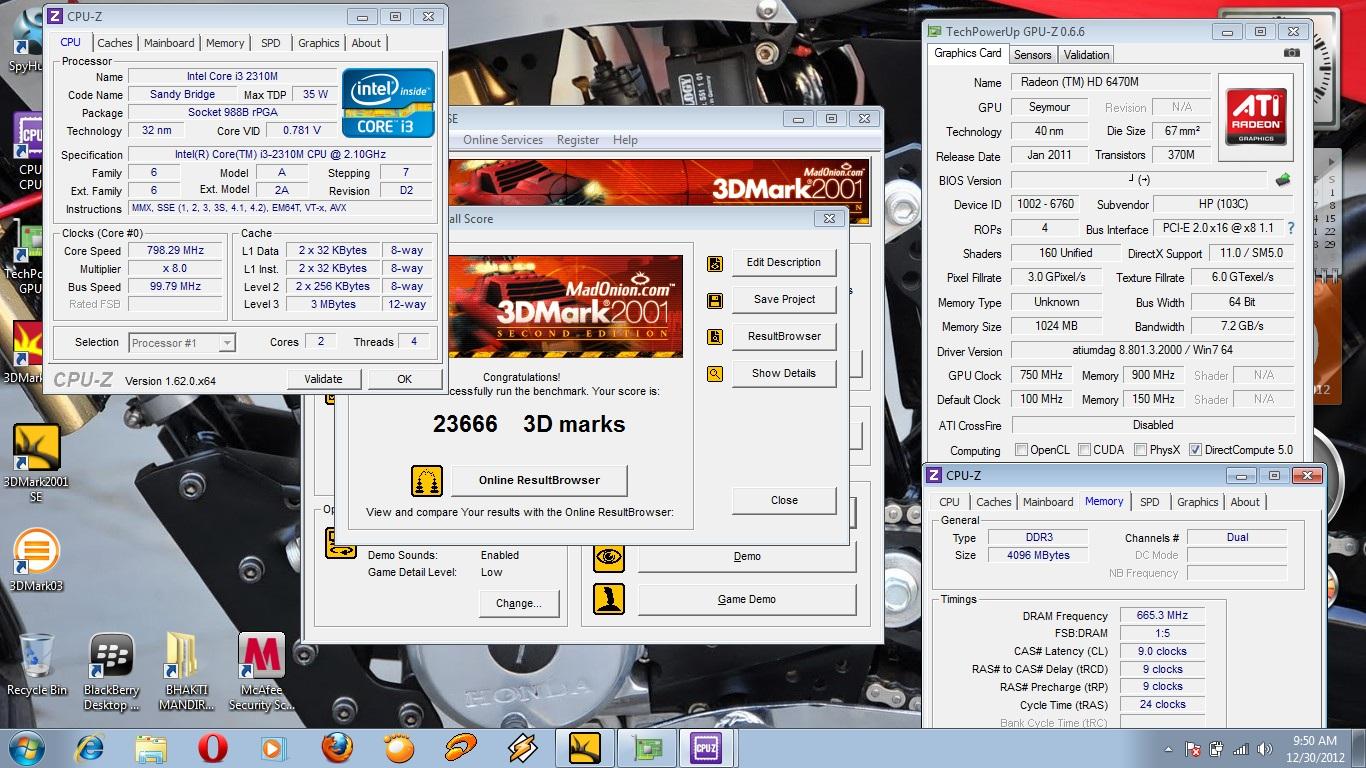Click the DRAM Frequency value 665.3 MHz
The image size is (1366, 768).
(x=1161, y=616)
